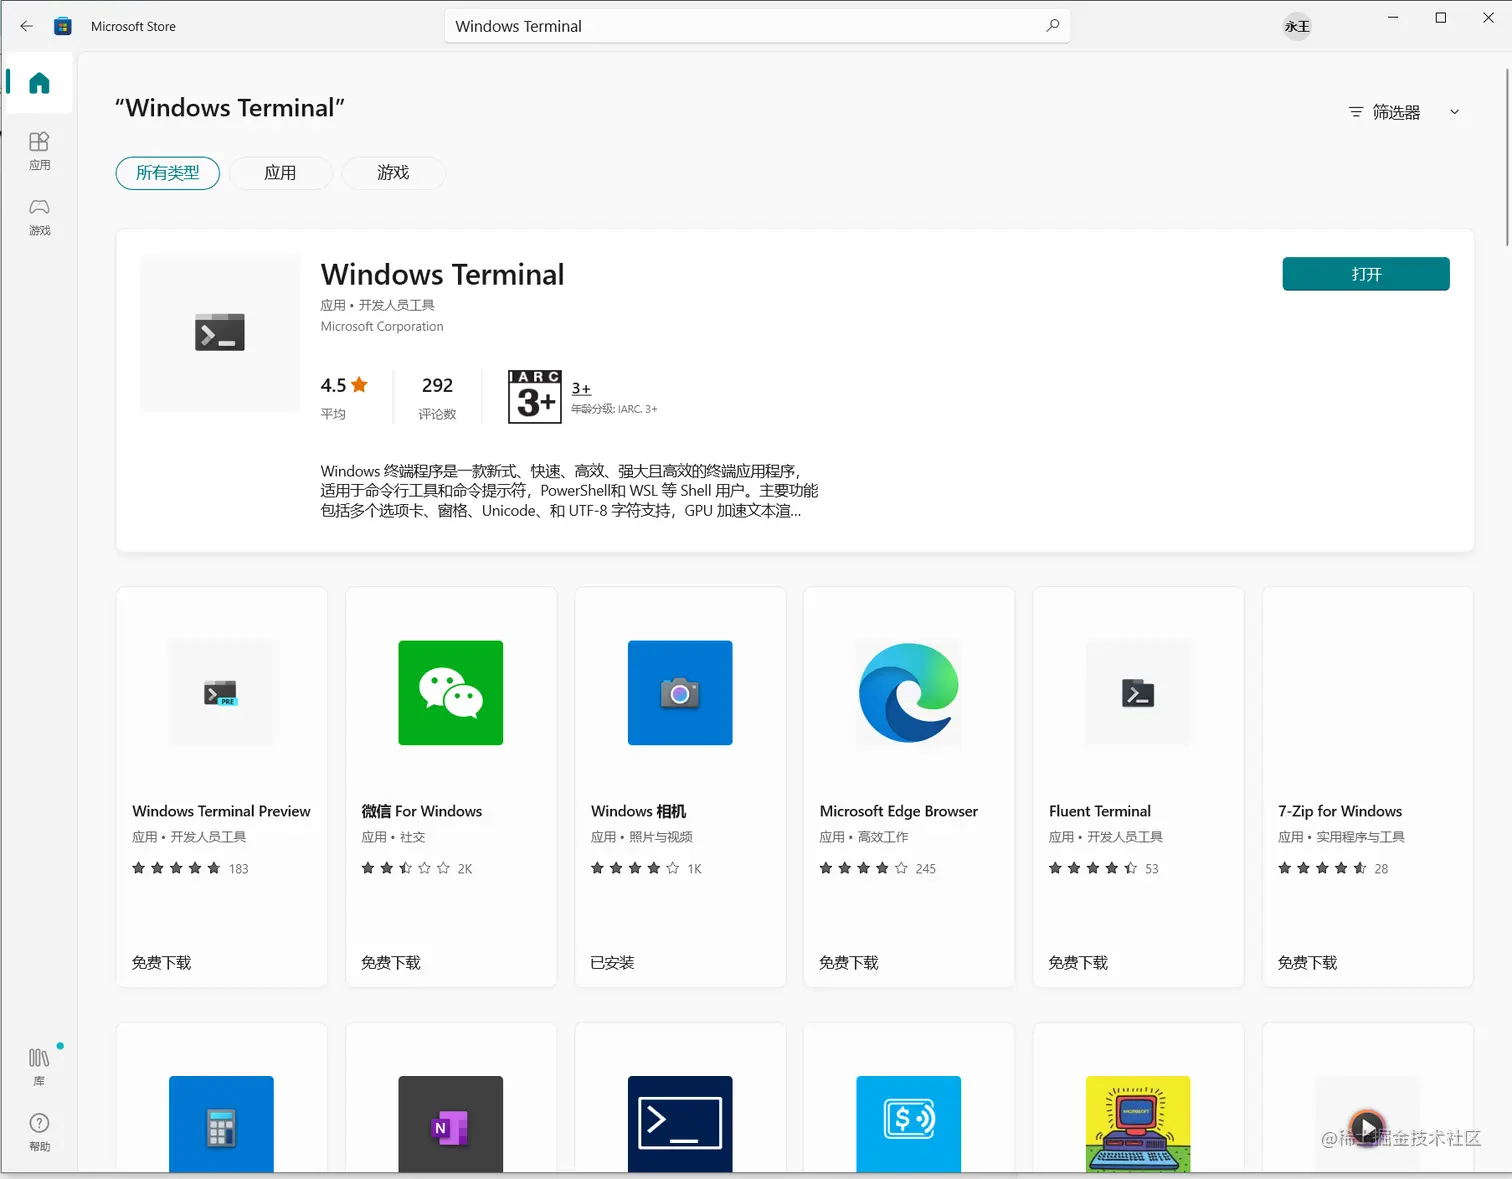Viewport: 1512px width, 1179px height.
Task: Open the yellow retro computer app icon
Action: coord(1138,1124)
